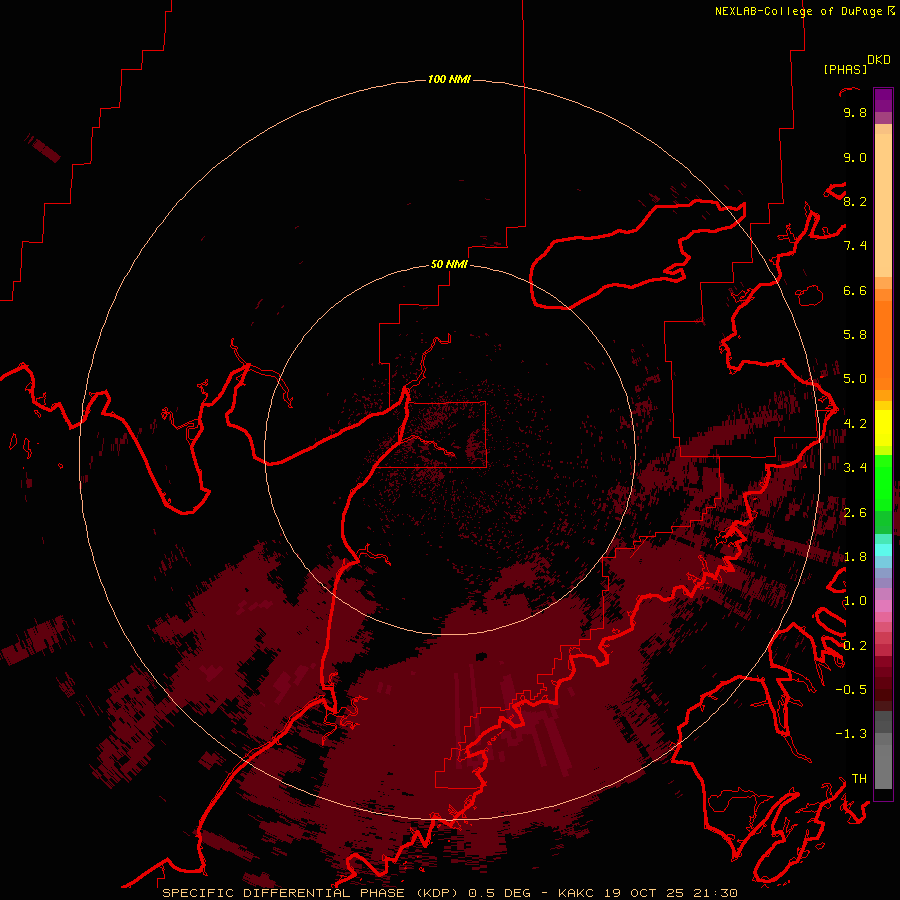This screenshot has width=900, height=900.
Task: Click the 1.8 value on the color scale
Action: tap(855, 557)
